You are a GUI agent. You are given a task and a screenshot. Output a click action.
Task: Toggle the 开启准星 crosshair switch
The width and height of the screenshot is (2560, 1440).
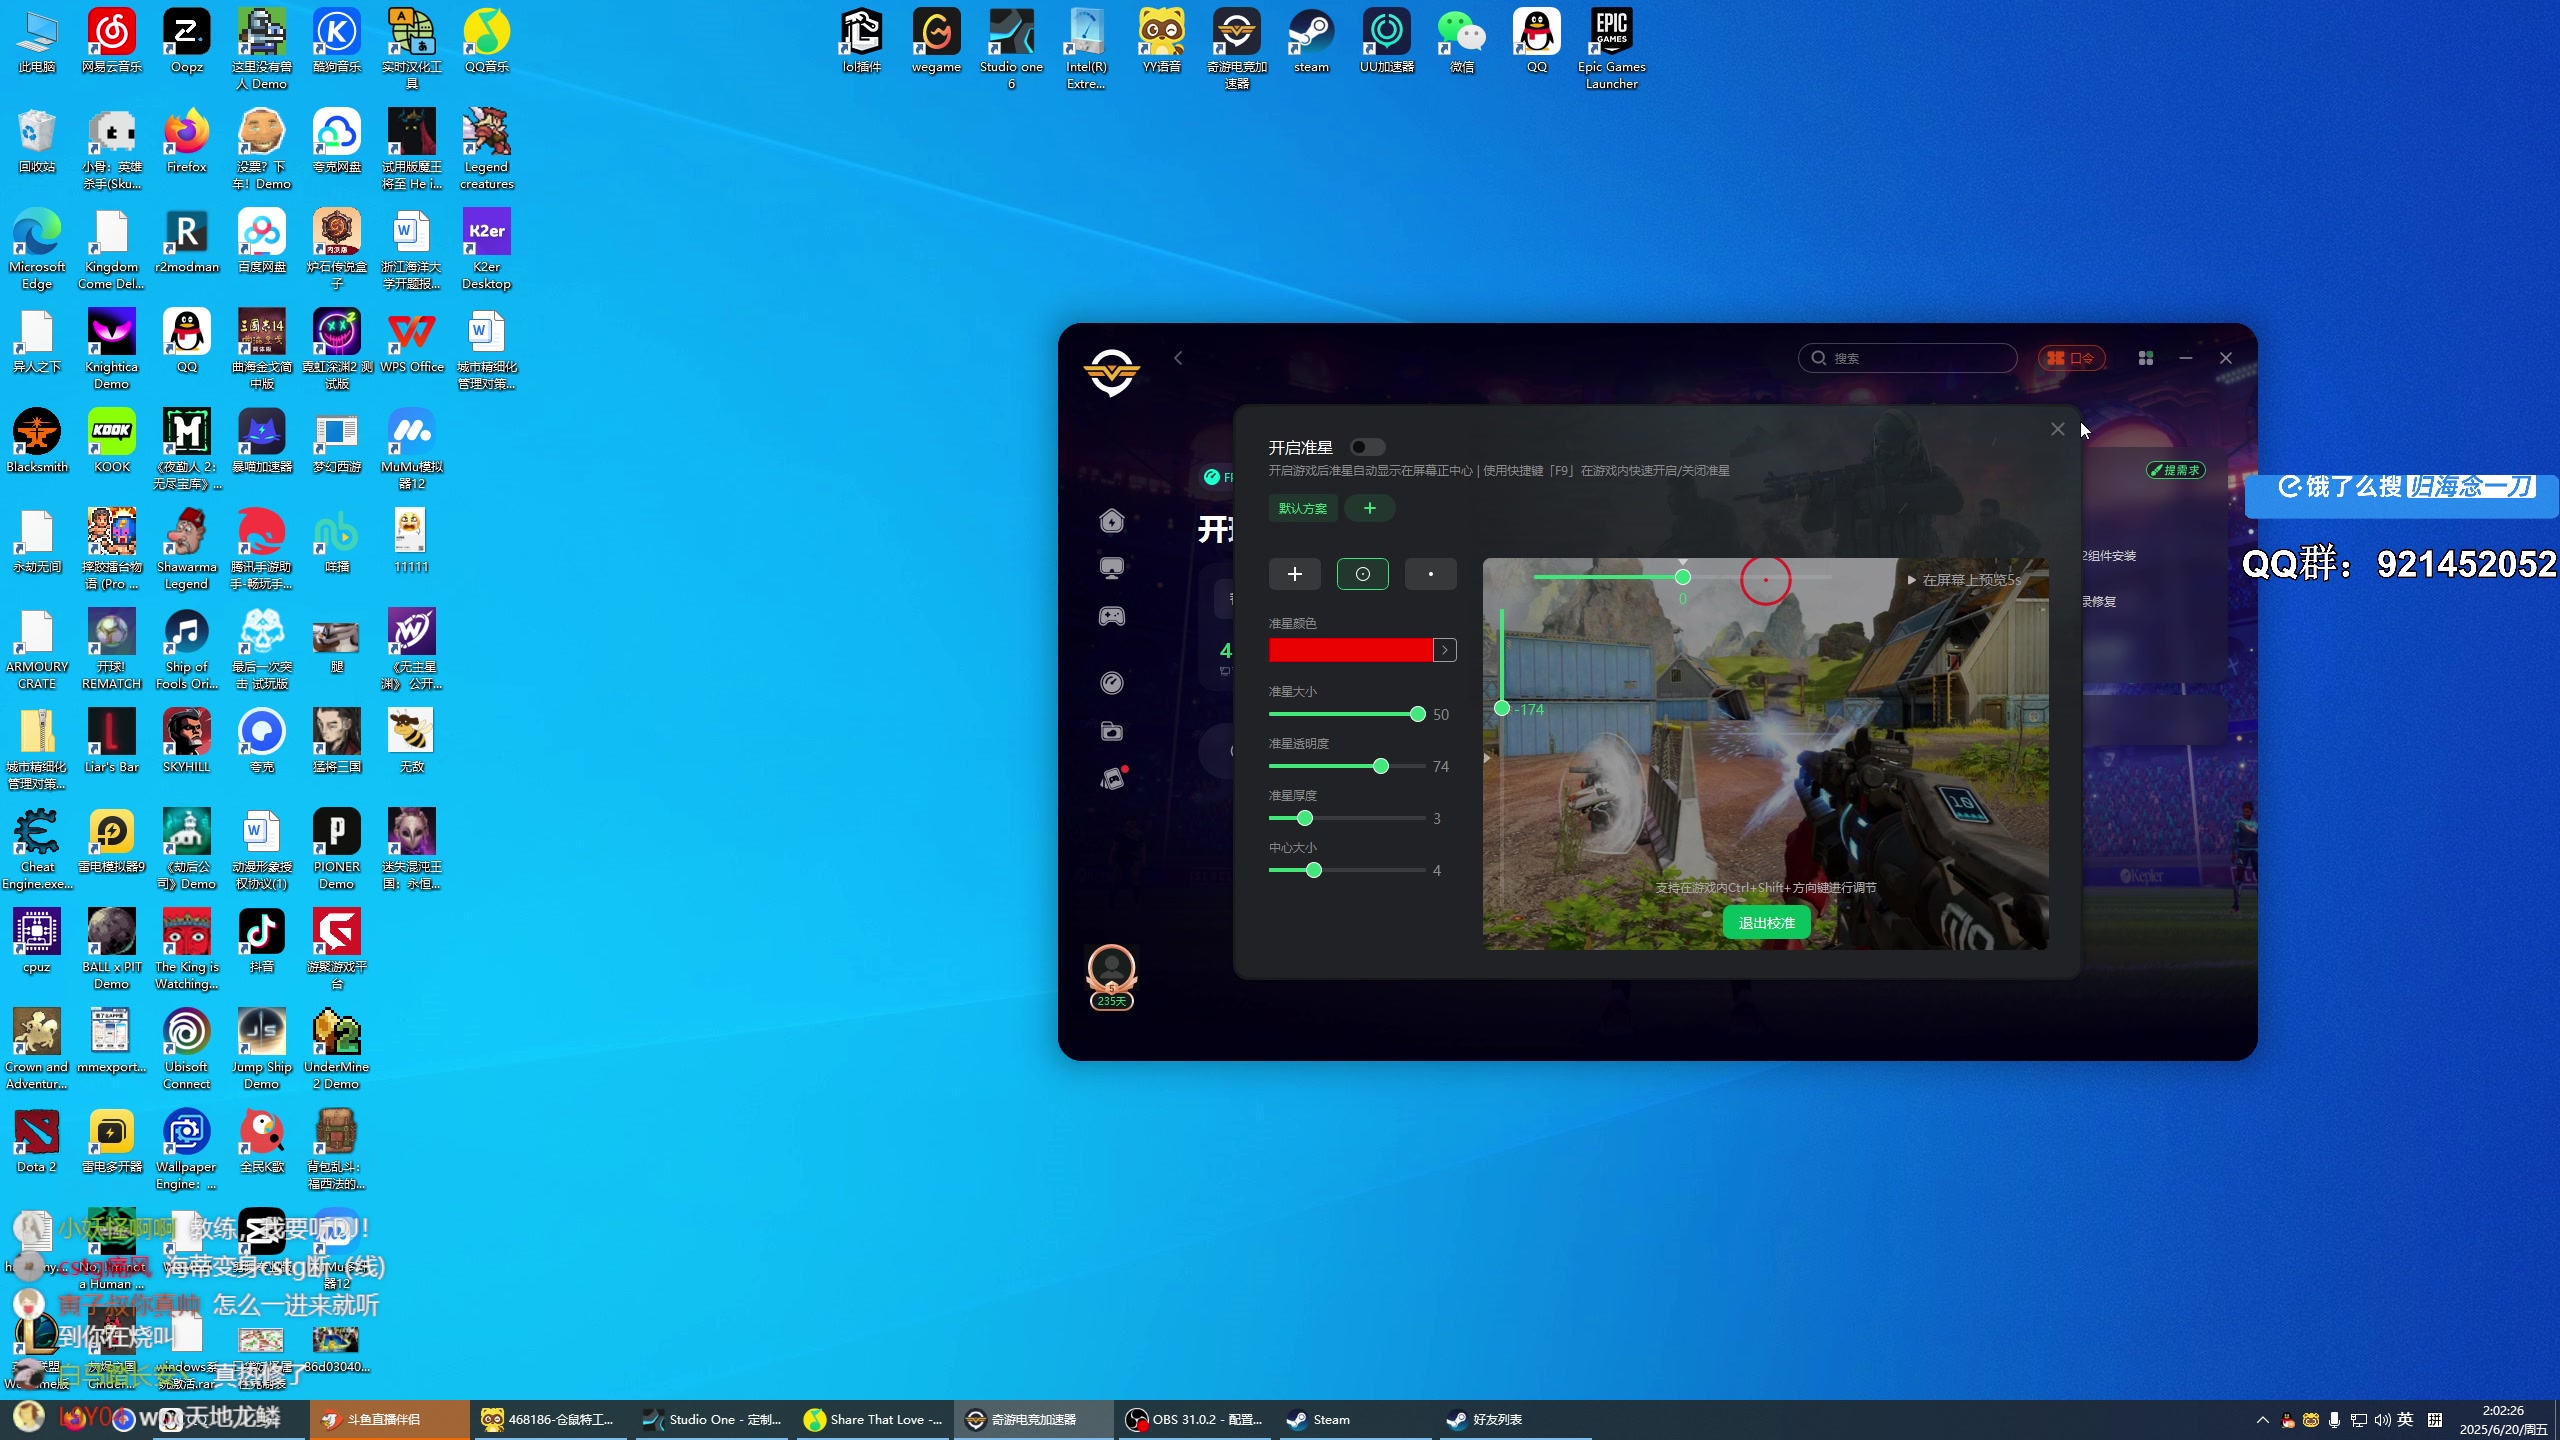pos(1367,447)
